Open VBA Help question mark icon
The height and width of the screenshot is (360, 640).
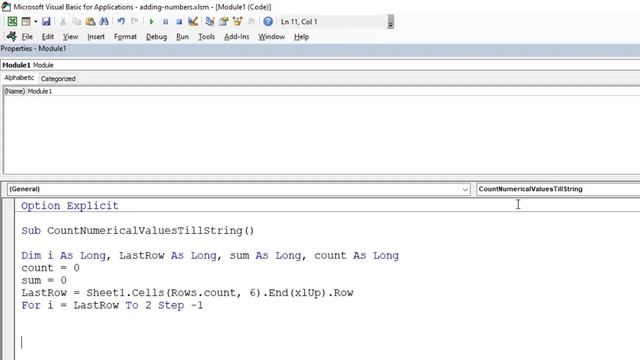(x=268, y=22)
